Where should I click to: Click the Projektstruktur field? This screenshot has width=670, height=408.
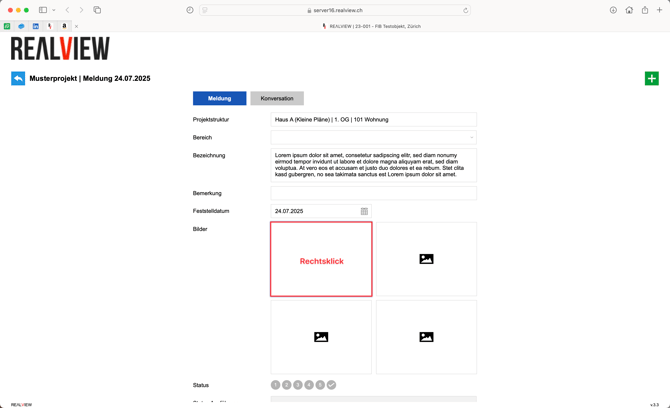point(373,120)
